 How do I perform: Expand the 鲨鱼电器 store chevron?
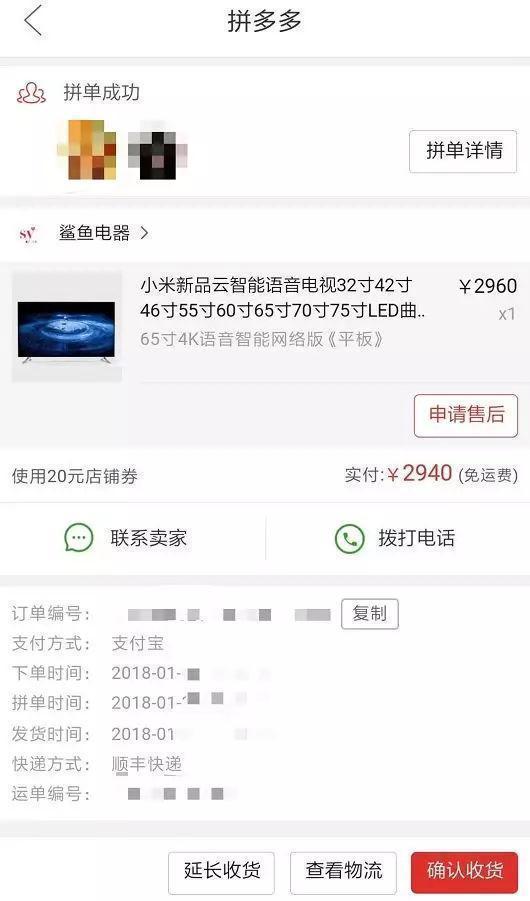pyautogui.click(x=144, y=233)
